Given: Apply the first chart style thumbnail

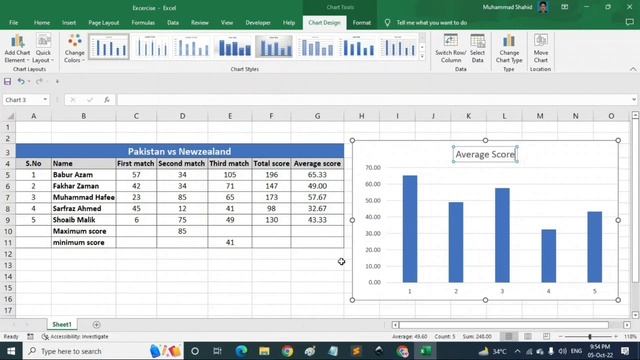Looking at the screenshot, I should [109, 47].
